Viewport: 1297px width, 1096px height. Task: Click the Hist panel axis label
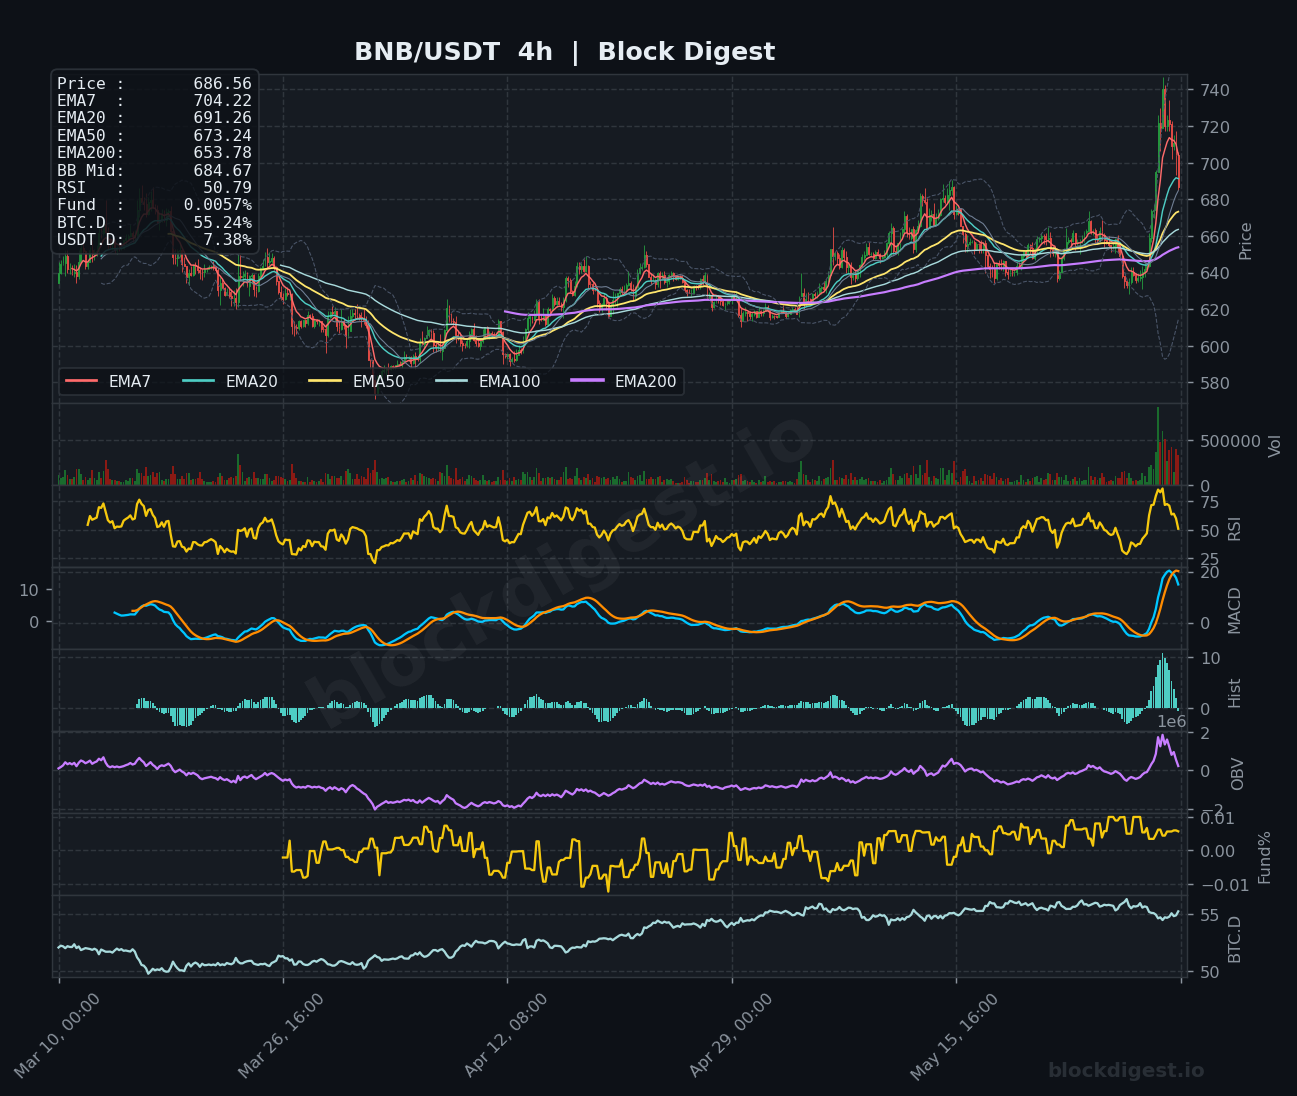click(1235, 693)
